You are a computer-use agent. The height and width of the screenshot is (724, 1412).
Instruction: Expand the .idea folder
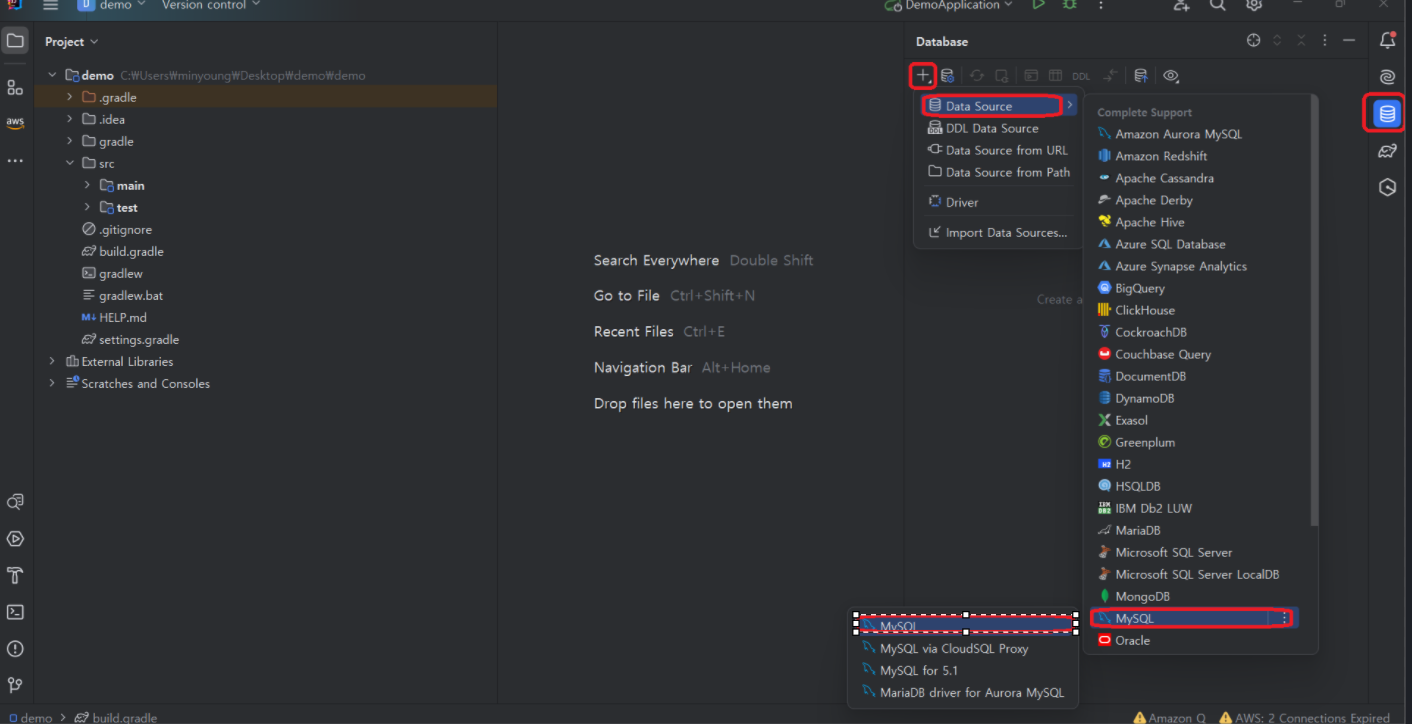pos(70,120)
